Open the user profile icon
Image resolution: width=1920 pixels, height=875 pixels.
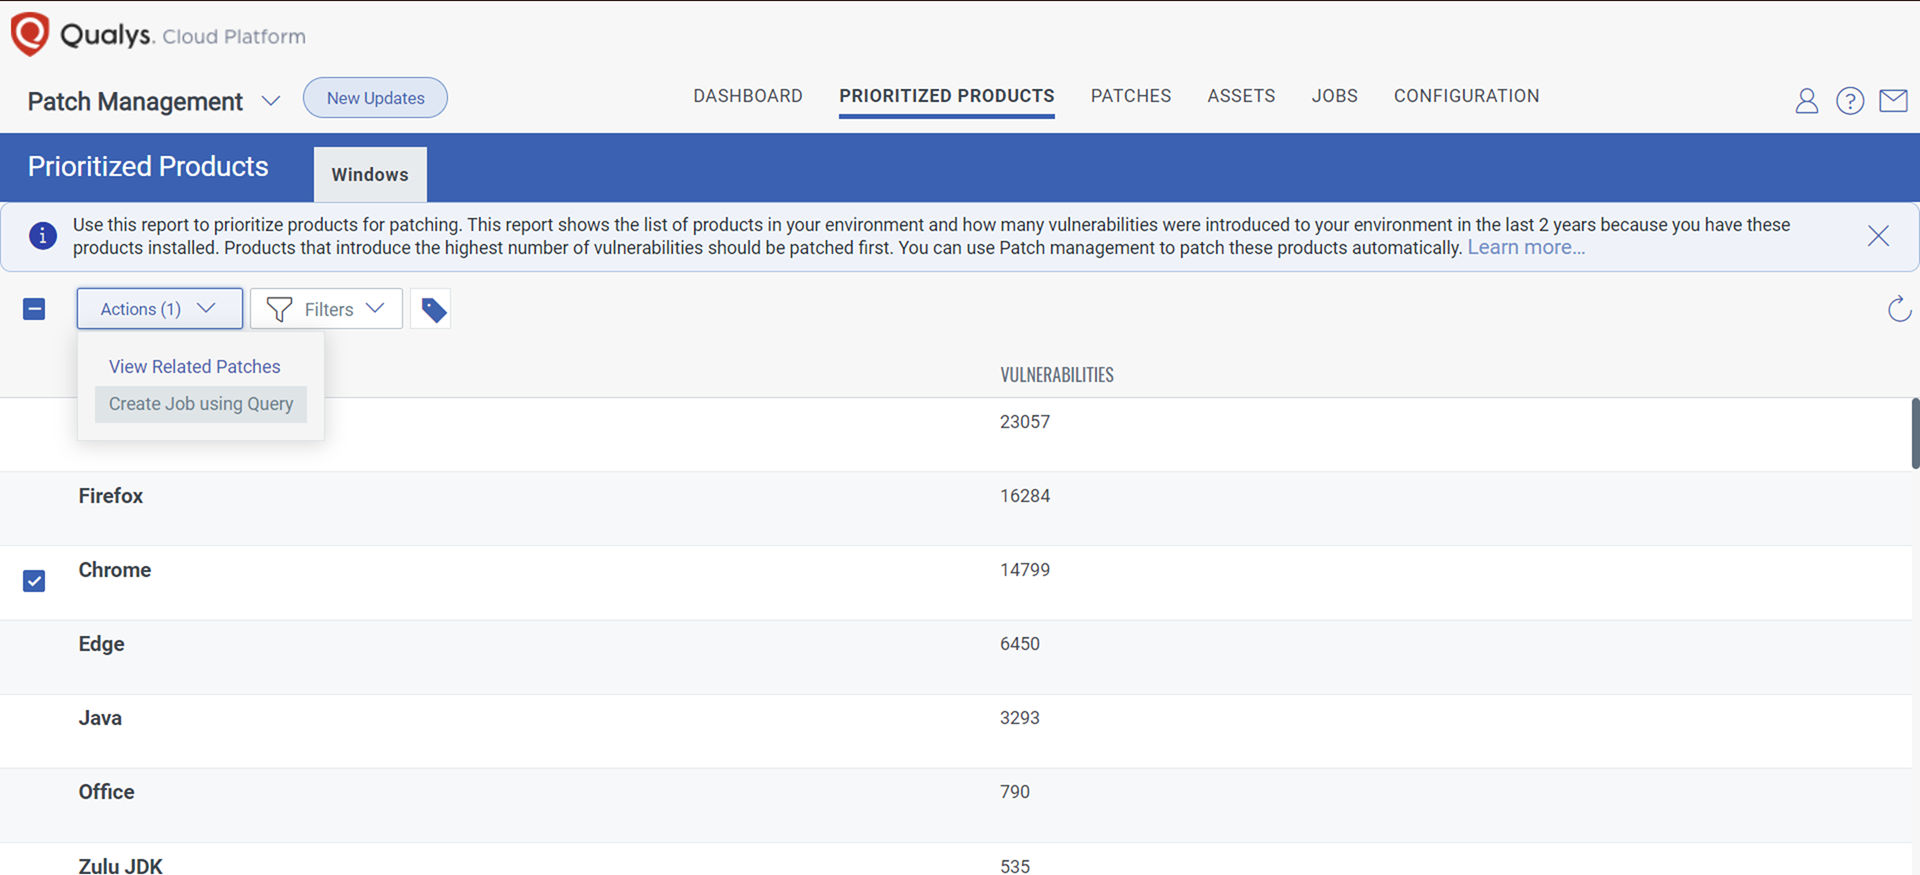(1806, 101)
